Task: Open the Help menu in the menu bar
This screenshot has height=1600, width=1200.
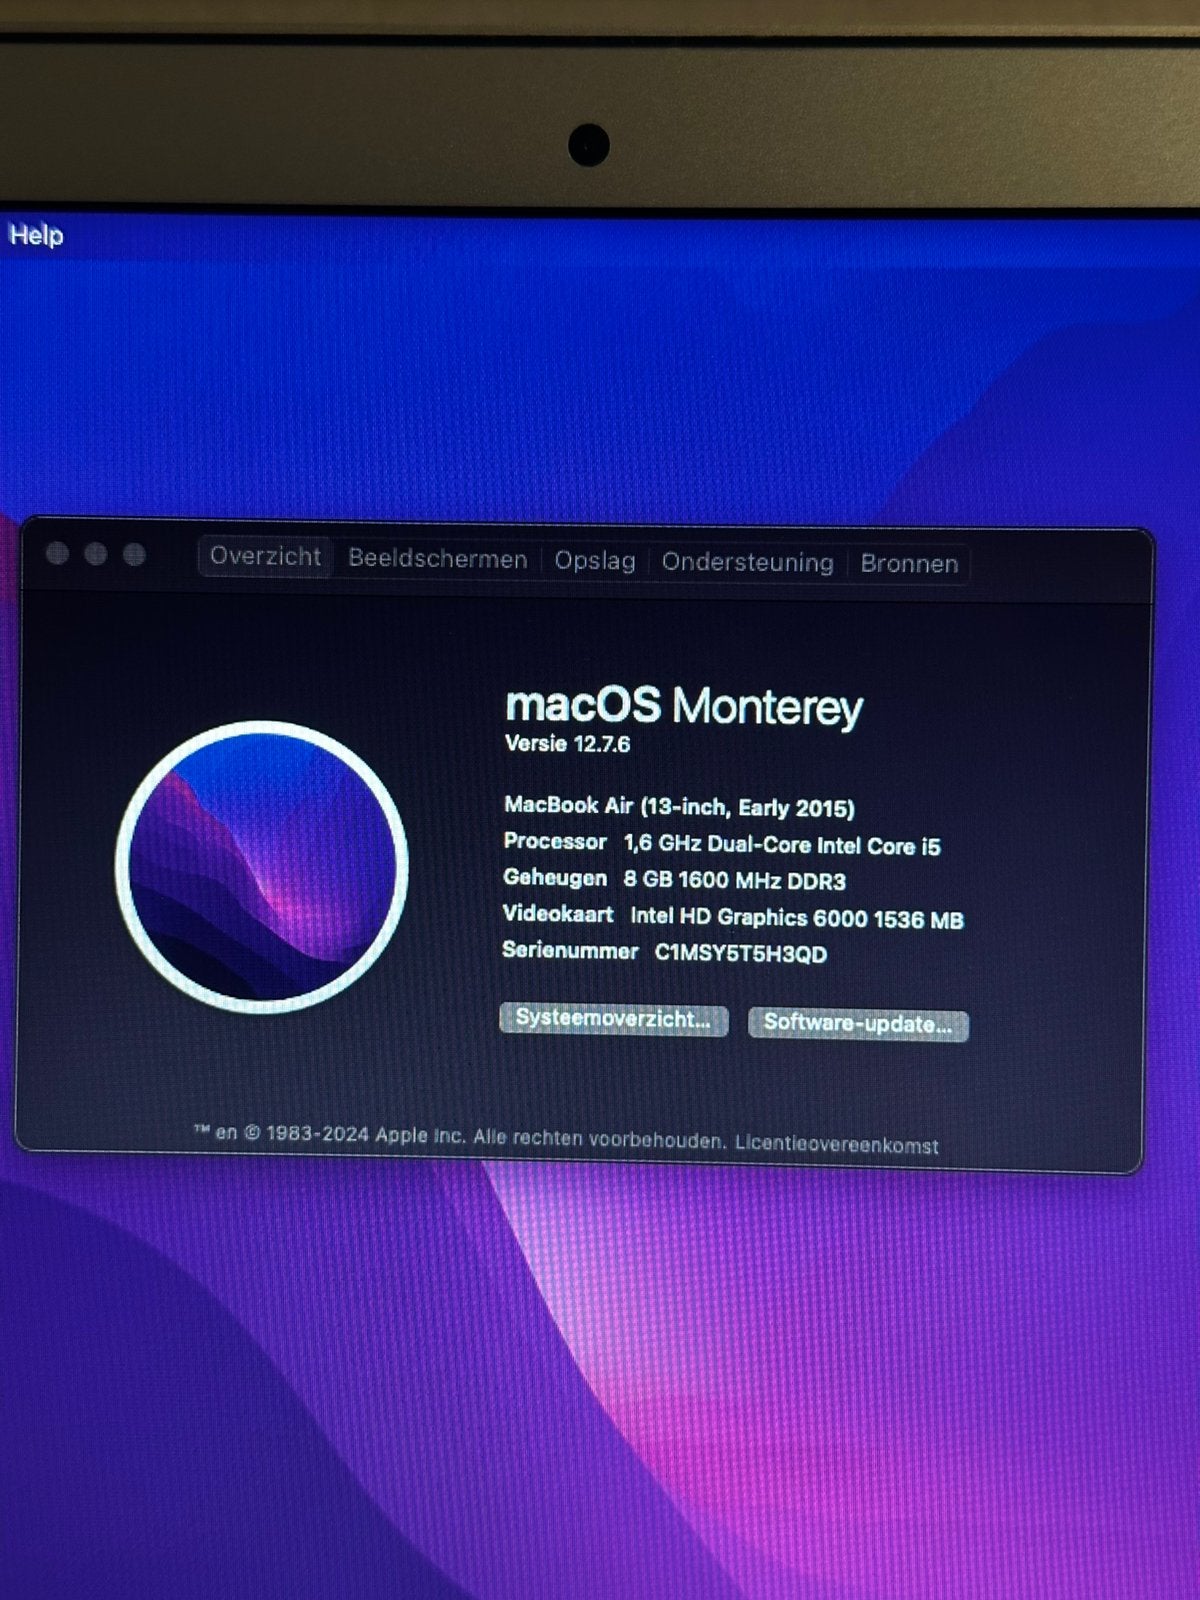Action: 36,235
